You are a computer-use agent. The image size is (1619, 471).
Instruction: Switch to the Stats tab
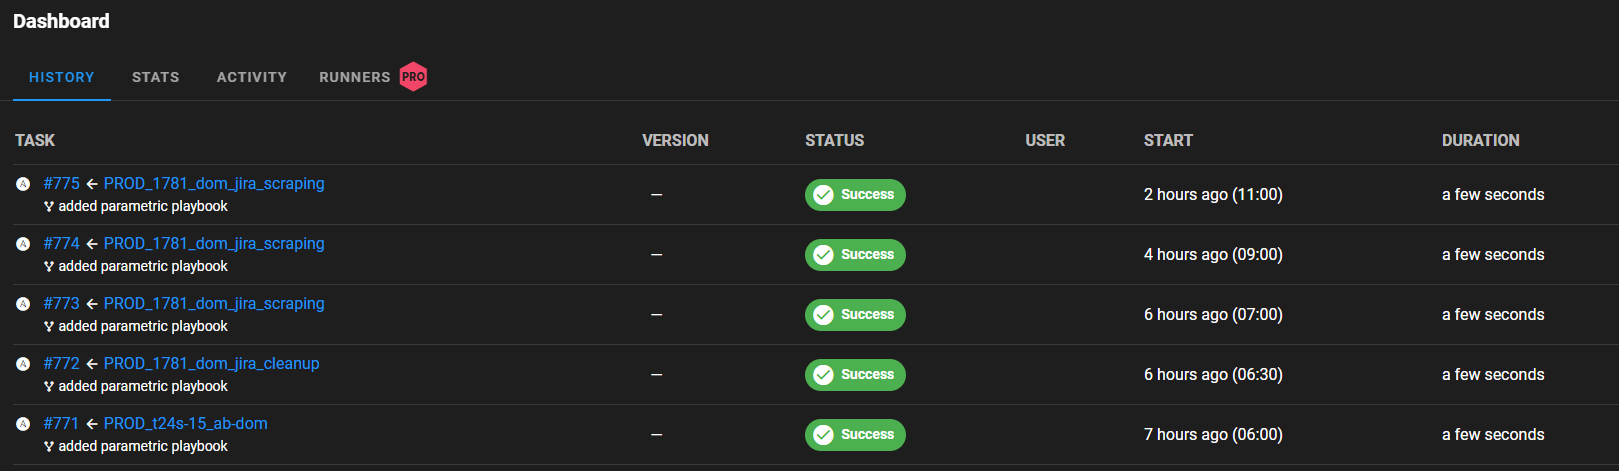click(156, 77)
